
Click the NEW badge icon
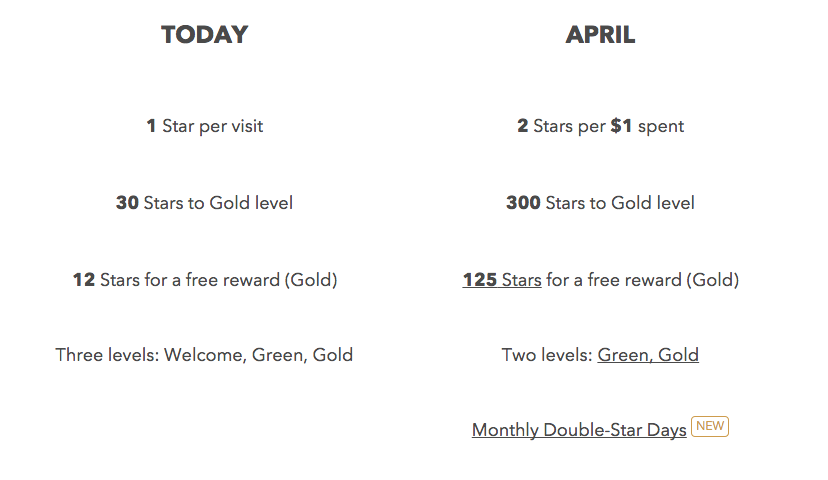pyautogui.click(x=710, y=426)
